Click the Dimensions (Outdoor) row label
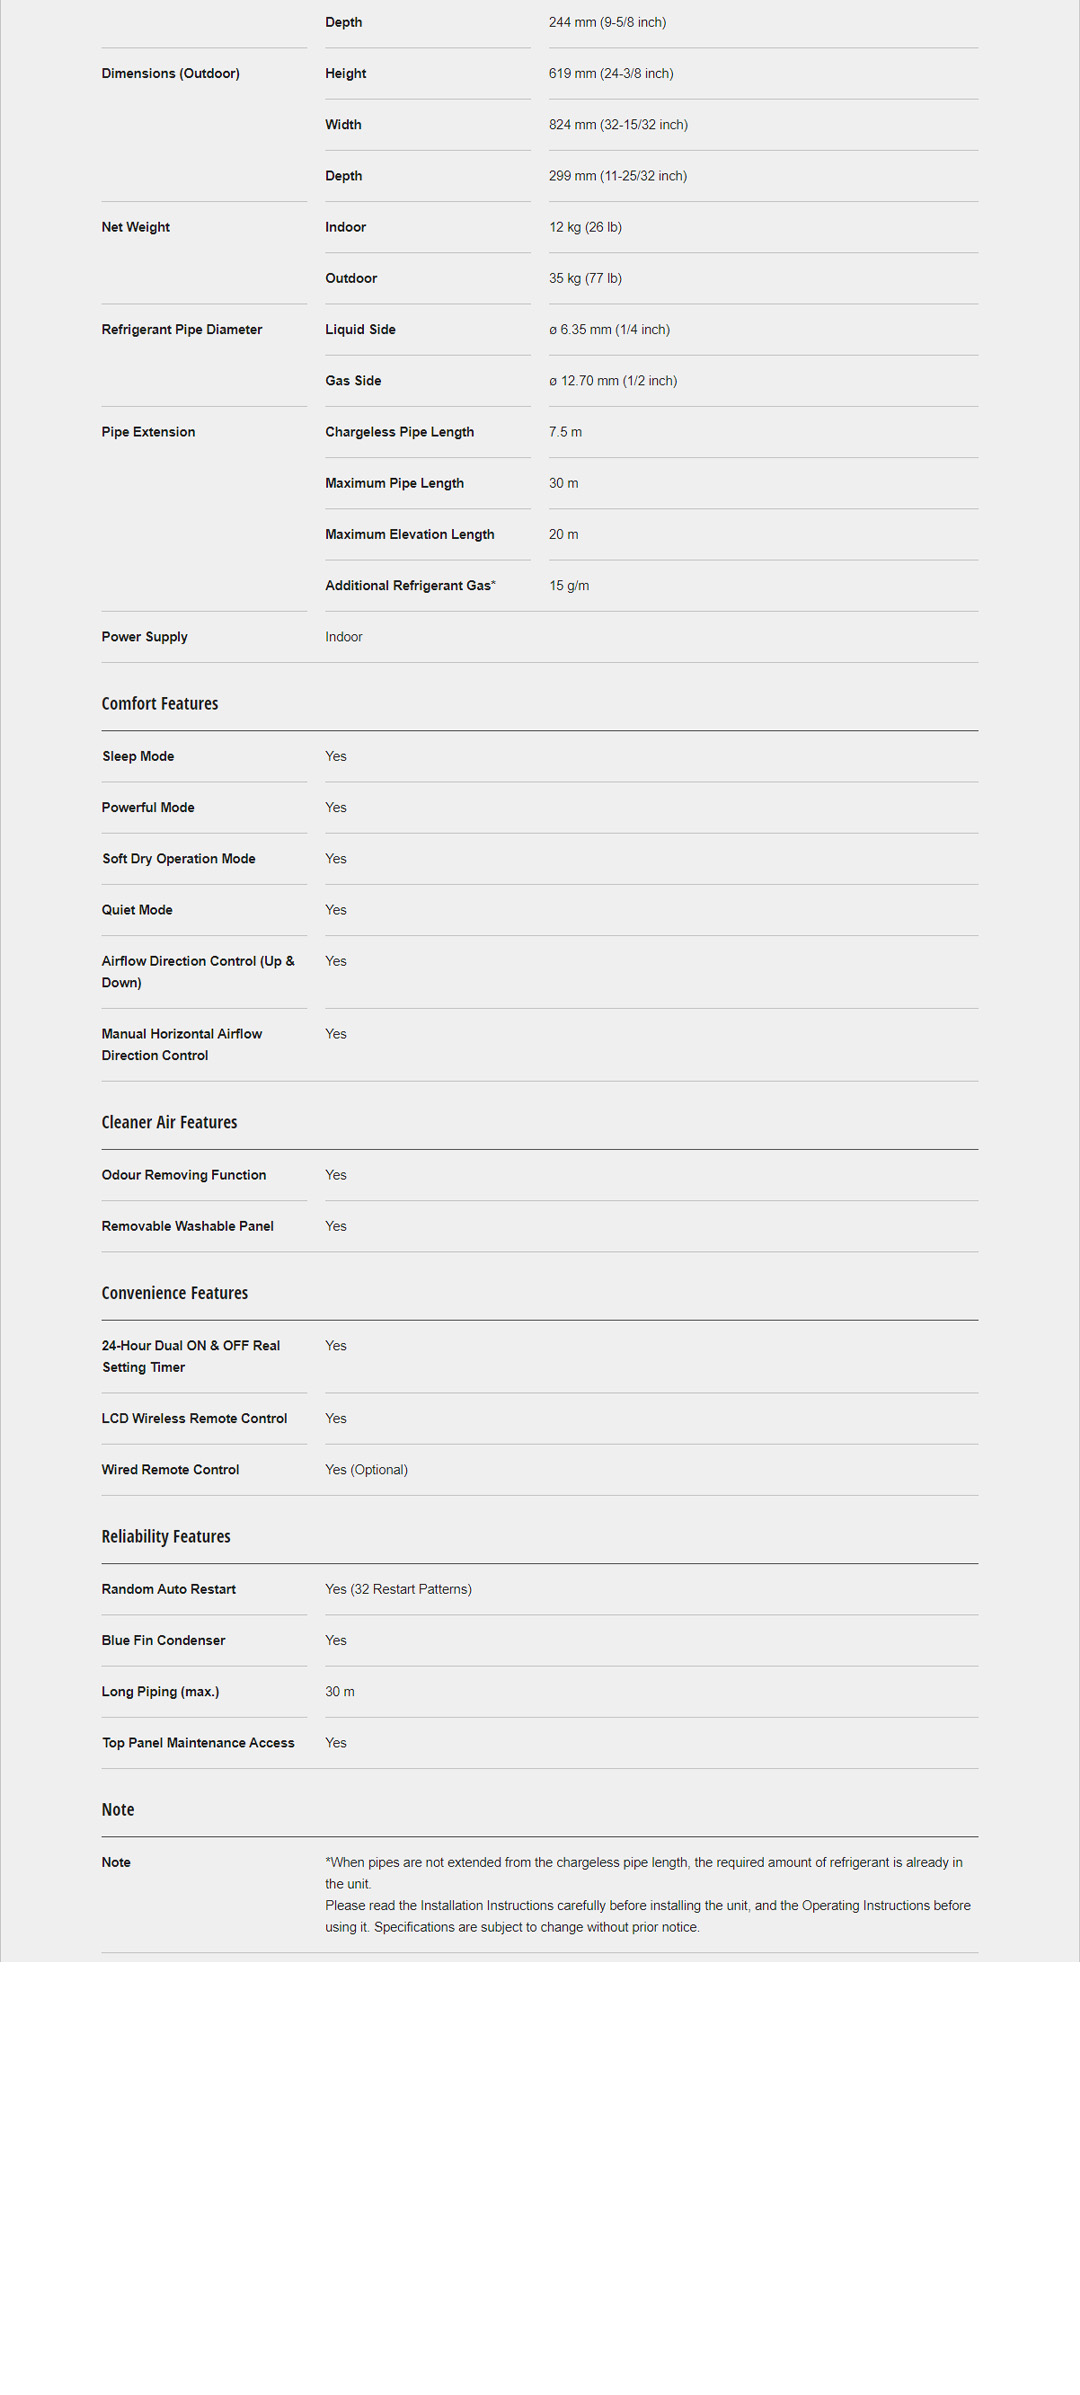 pos(170,74)
